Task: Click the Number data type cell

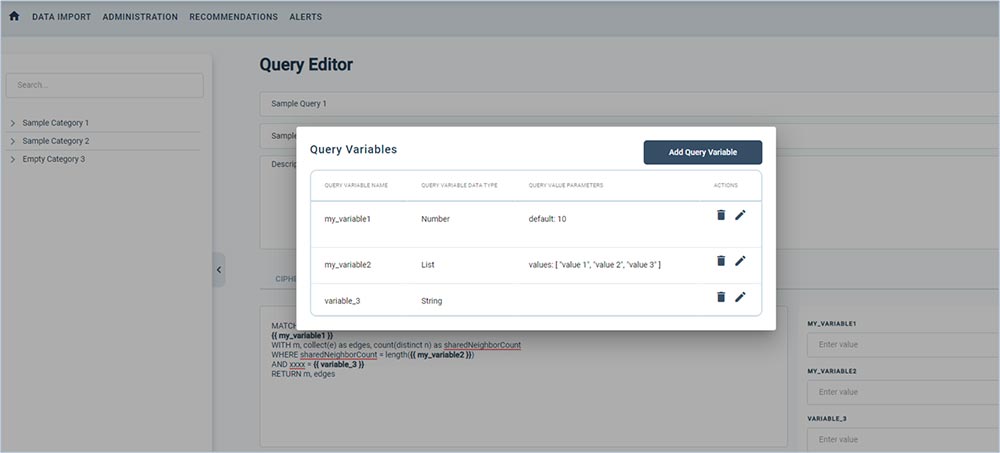Action: [436, 219]
